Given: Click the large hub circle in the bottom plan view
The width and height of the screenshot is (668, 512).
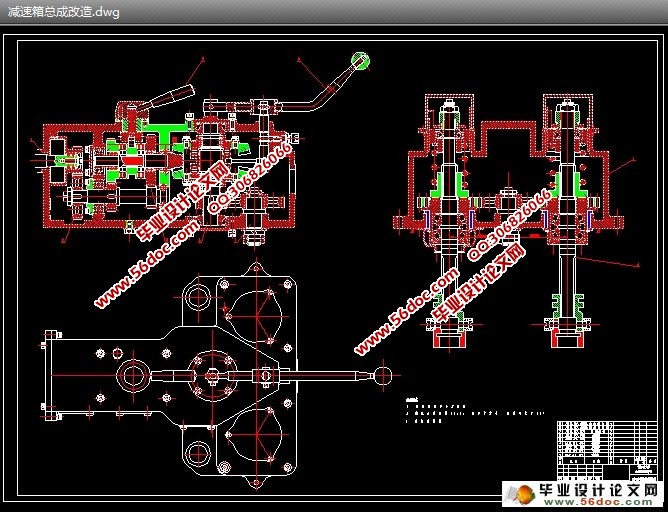Looking at the screenshot, I should [133, 376].
